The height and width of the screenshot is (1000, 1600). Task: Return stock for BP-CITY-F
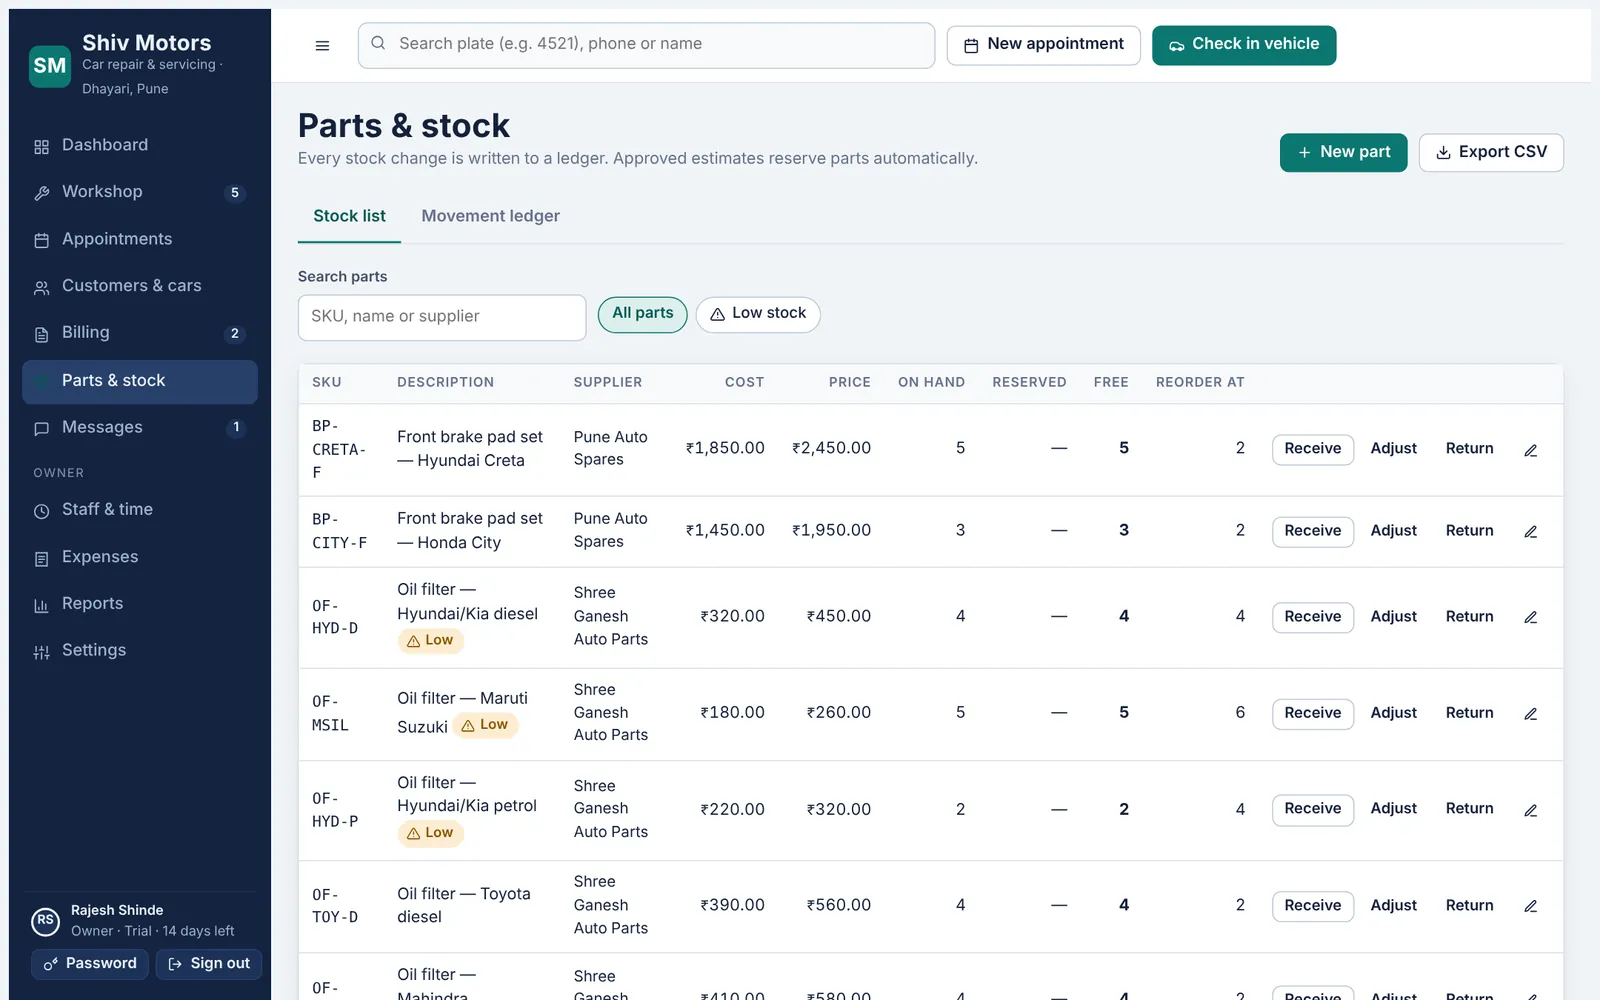click(x=1470, y=531)
